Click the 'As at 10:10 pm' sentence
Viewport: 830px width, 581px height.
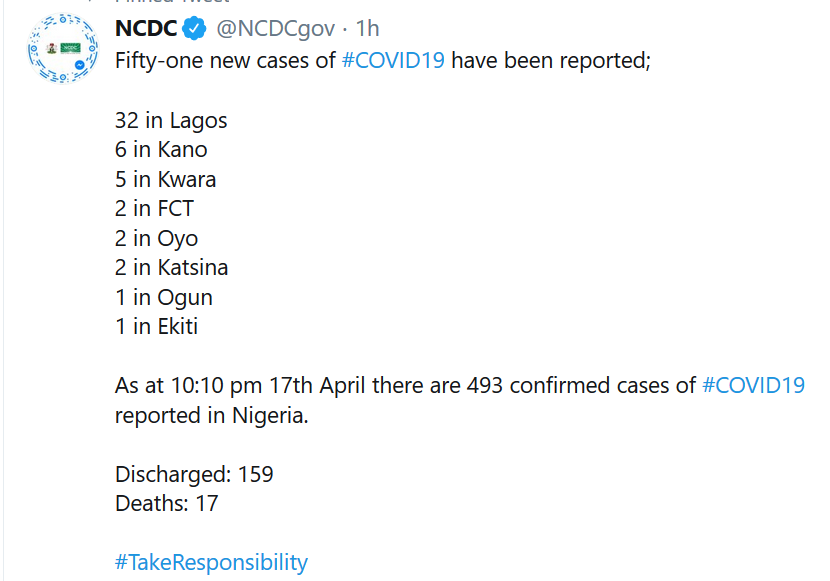point(400,385)
